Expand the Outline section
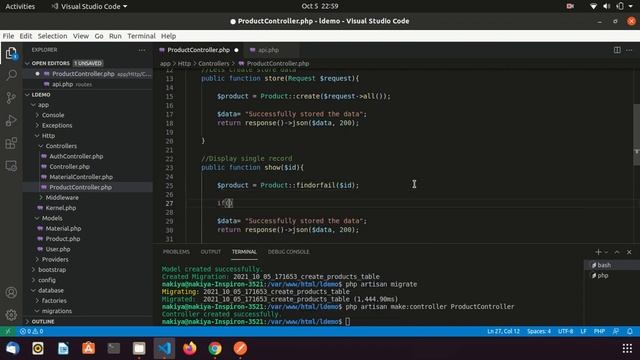 pyautogui.click(x=27, y=322)
